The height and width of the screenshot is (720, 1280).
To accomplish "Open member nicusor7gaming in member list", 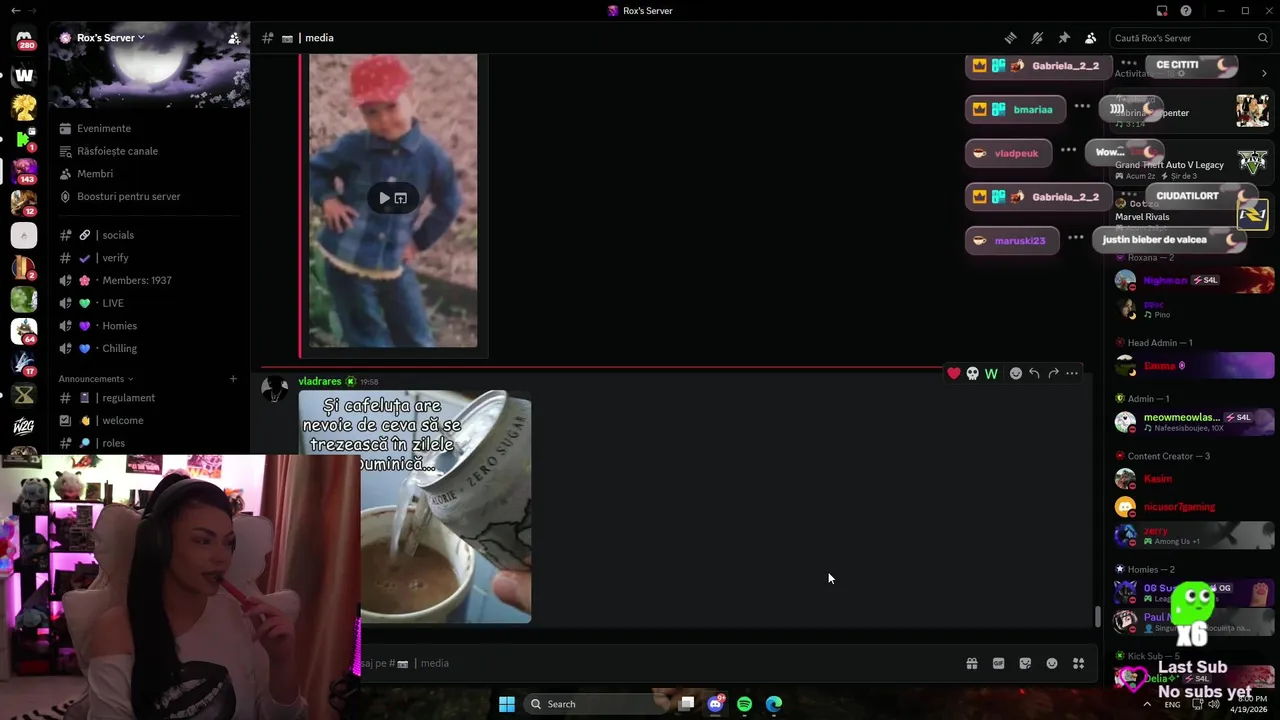I will (x=1194, y=507).
